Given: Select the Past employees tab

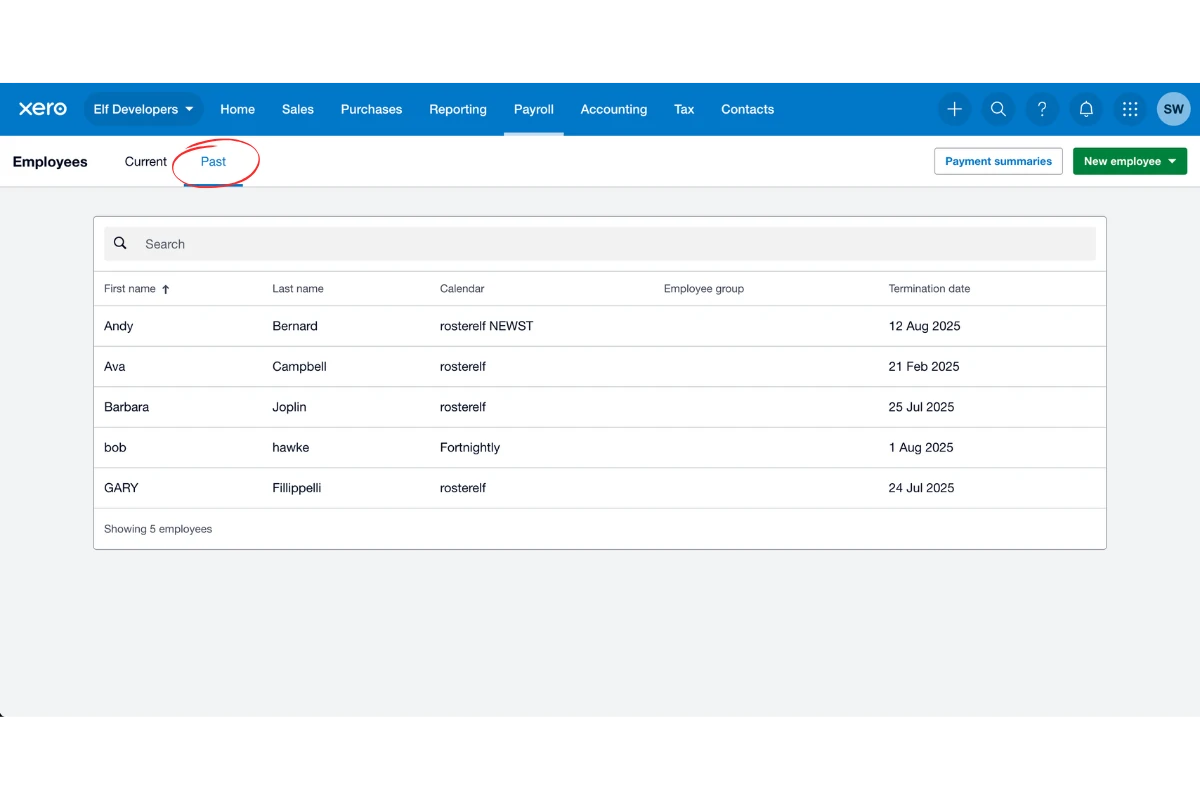Looking at the screenshot, I should (213, 161).
